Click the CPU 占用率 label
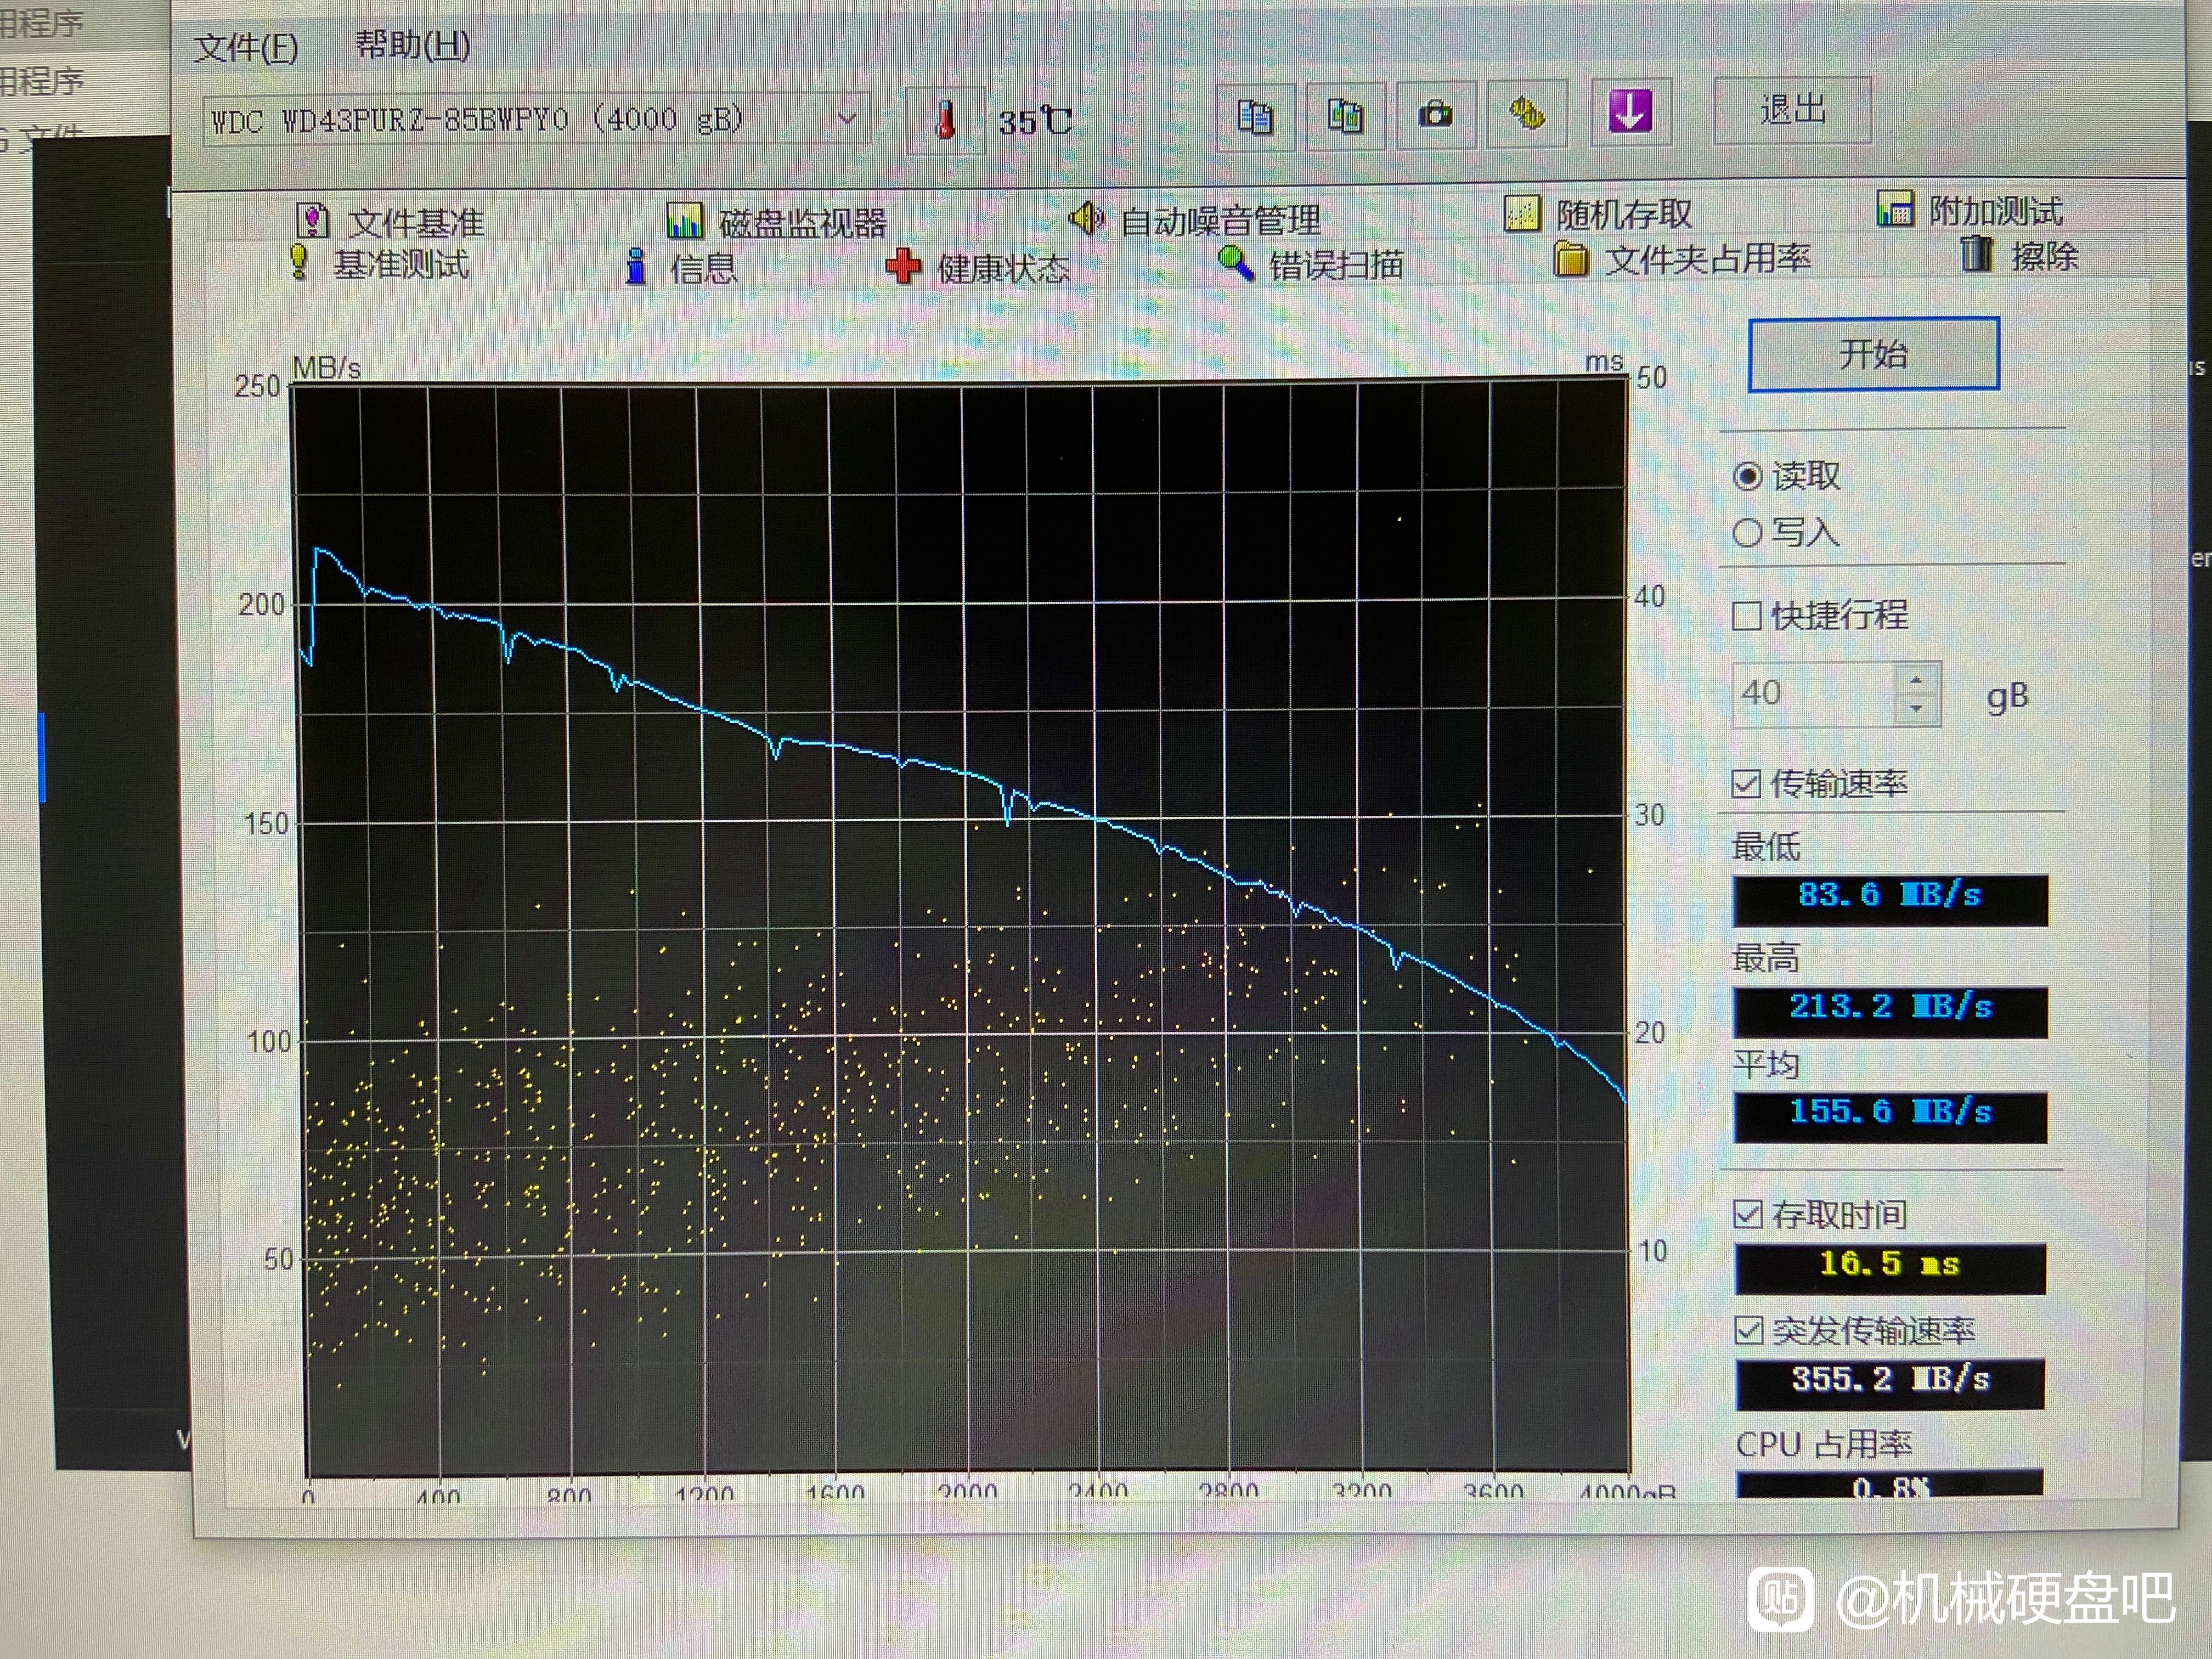This screenshot has width=2212, height=1659. (x=1824, y=1444)
